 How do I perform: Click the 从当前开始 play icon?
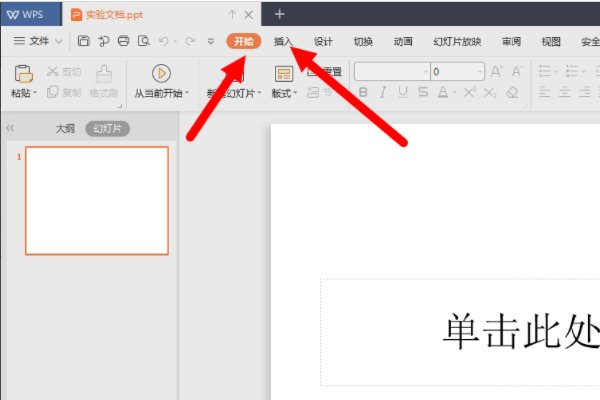pyautogui.click(x=161, y=73)
